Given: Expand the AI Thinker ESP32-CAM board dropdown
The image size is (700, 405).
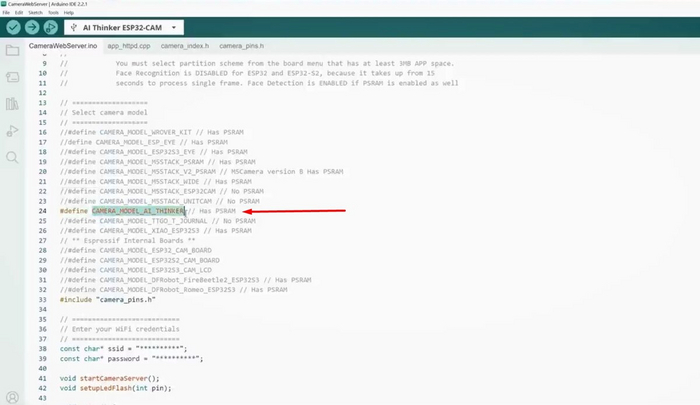Looking at the screenshot, I should tap(124, 28).
